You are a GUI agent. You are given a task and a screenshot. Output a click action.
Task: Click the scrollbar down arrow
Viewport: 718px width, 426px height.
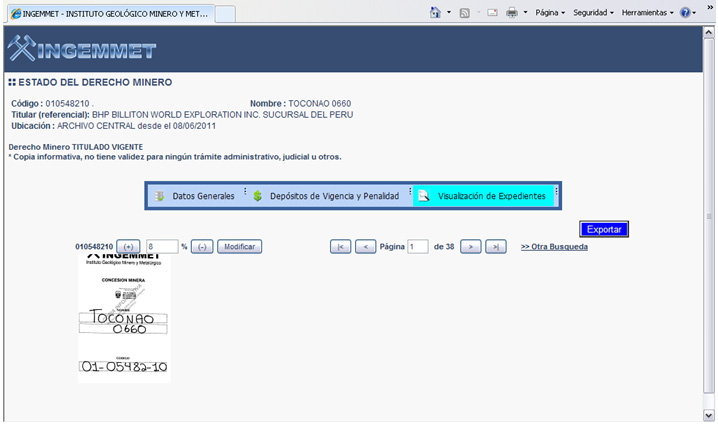point(708,415)
